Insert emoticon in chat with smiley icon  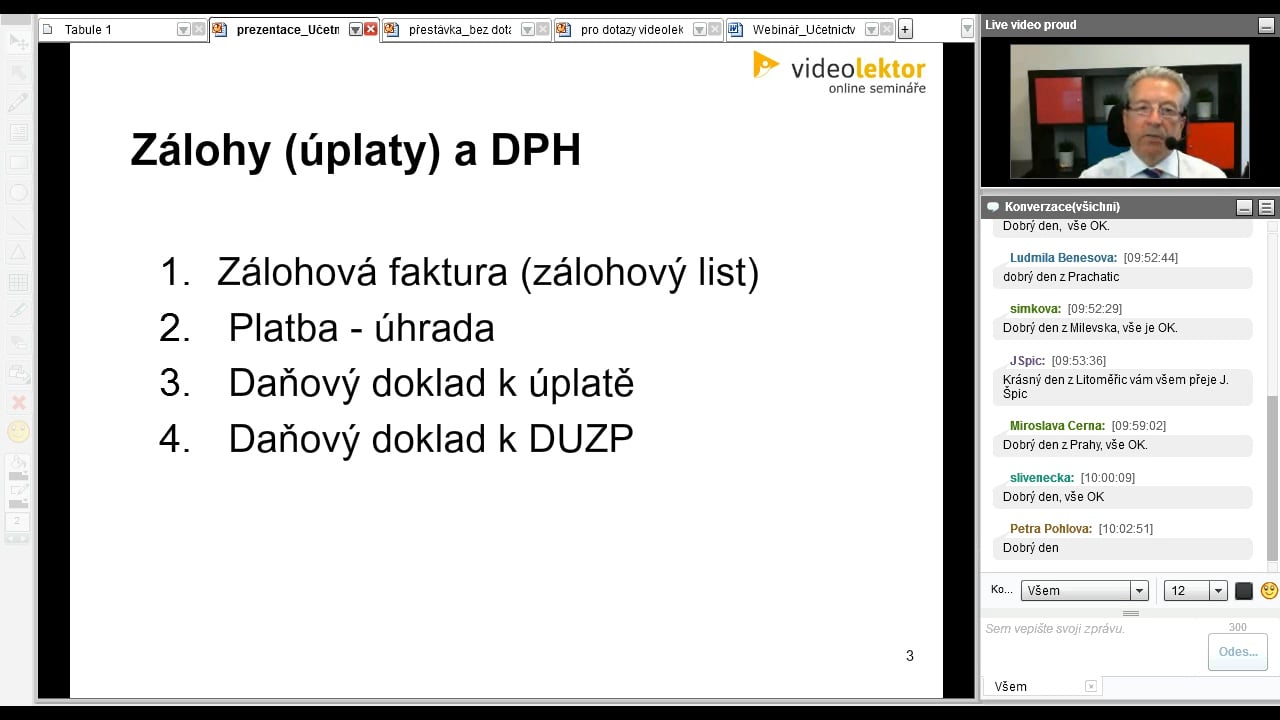(1269, 590)
